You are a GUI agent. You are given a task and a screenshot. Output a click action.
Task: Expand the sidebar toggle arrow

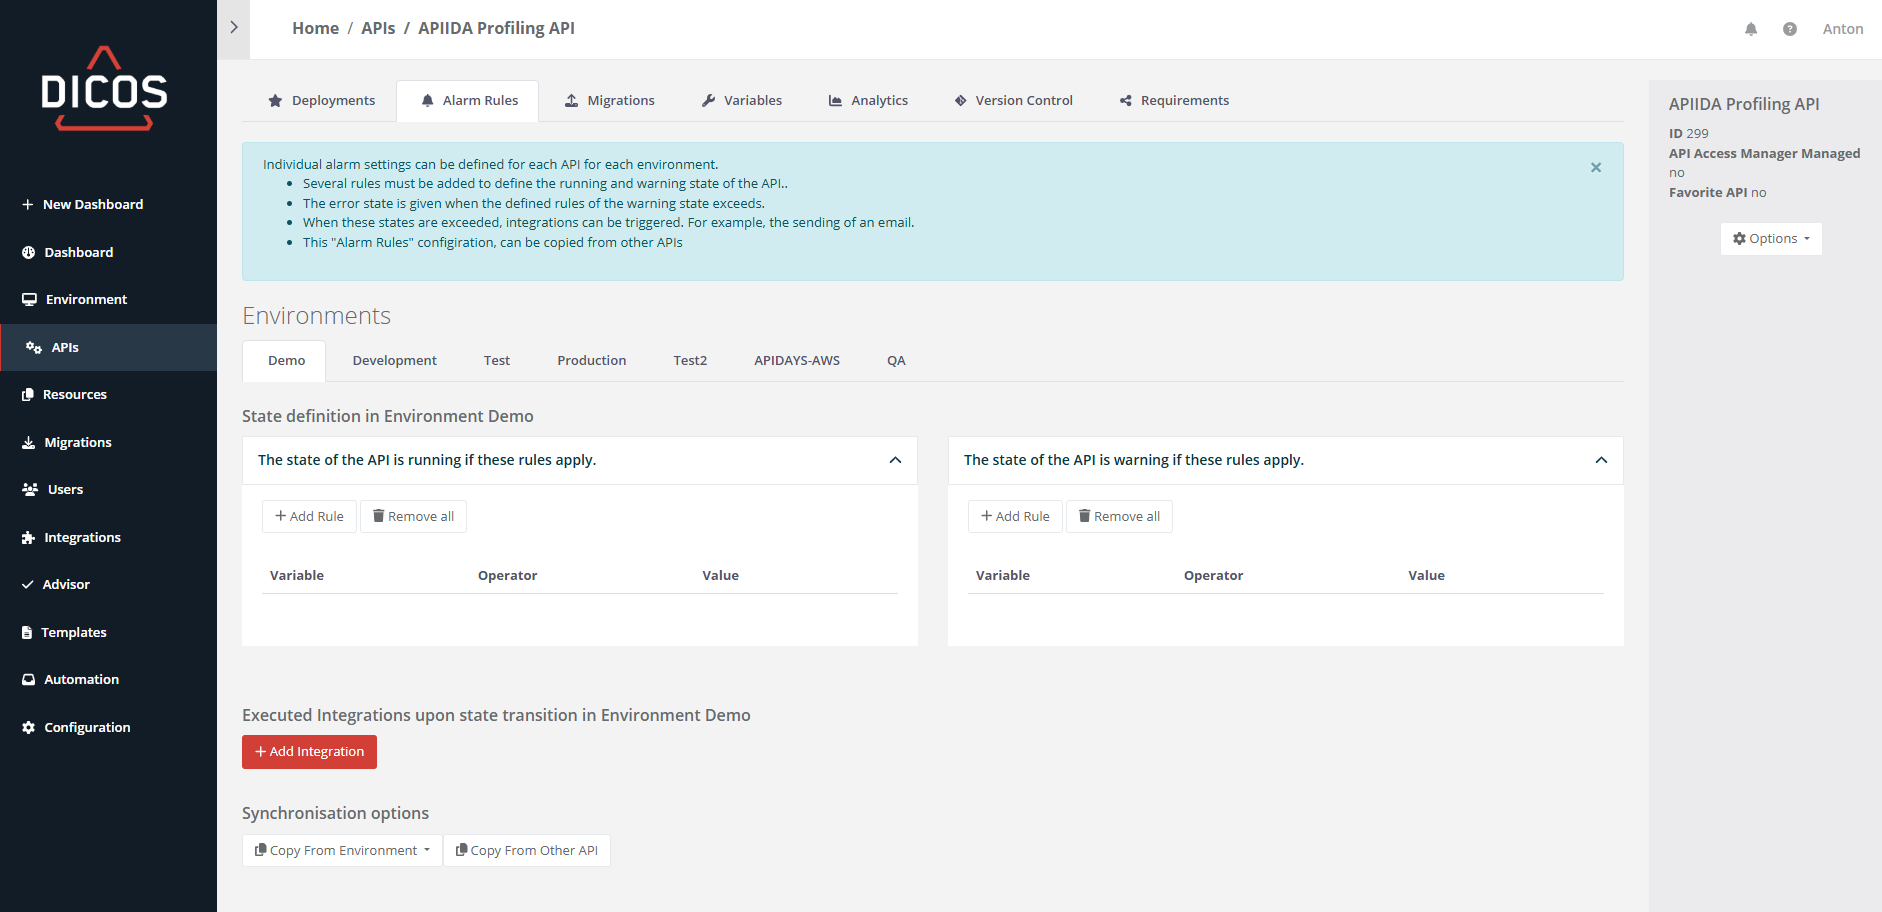pos(233,28)
